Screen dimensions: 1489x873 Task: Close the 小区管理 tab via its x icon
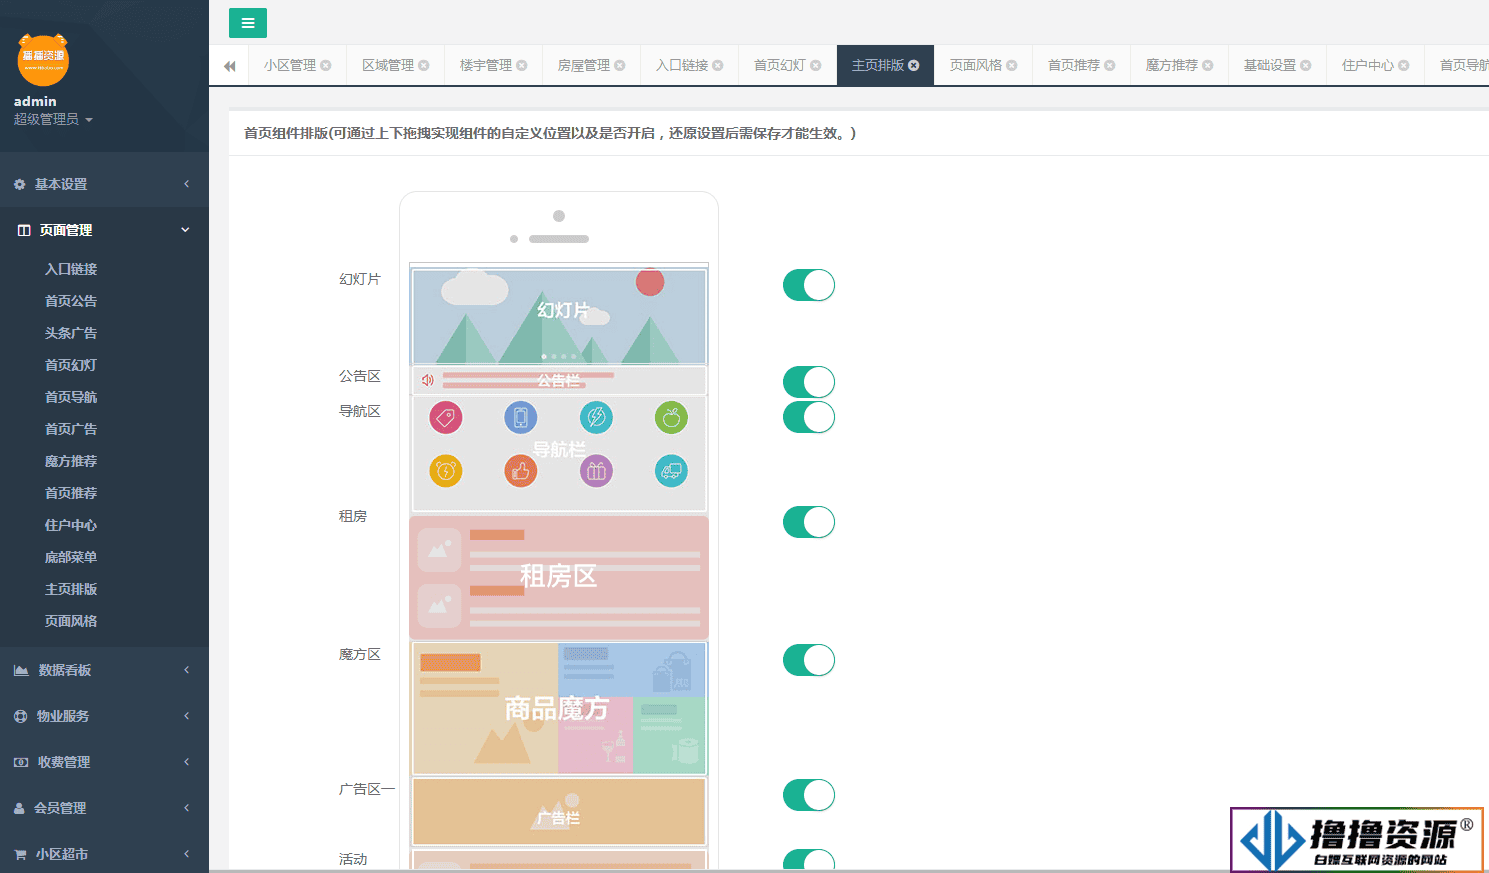tap(326, 65)
